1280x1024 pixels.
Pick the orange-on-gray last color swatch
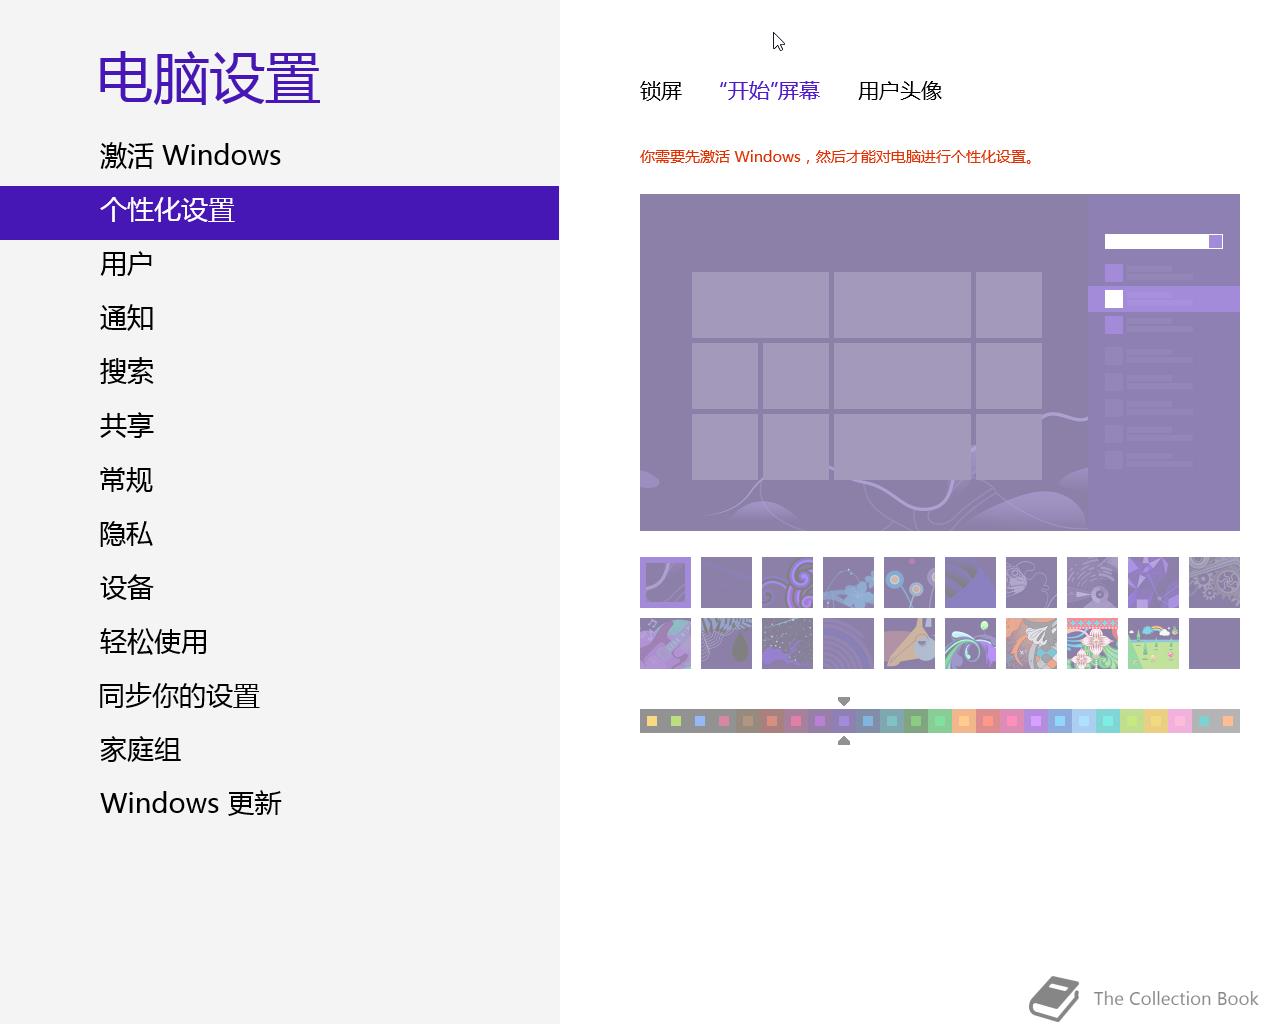(x=1228, y=721)
